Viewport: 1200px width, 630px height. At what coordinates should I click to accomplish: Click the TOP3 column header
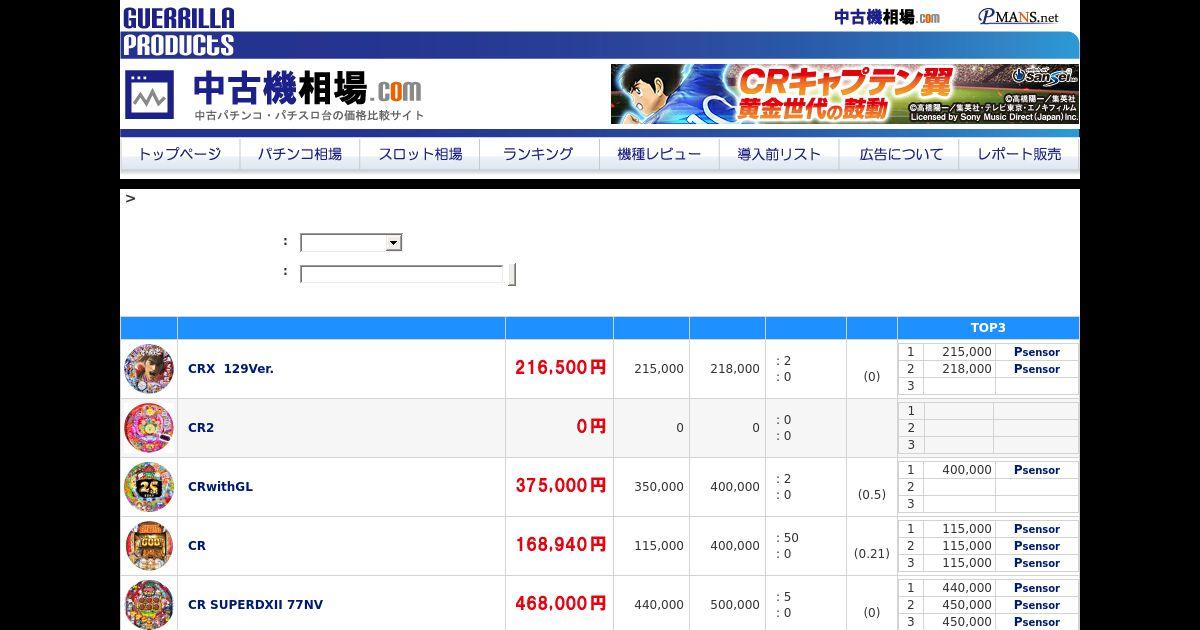(x=988, y=328)
